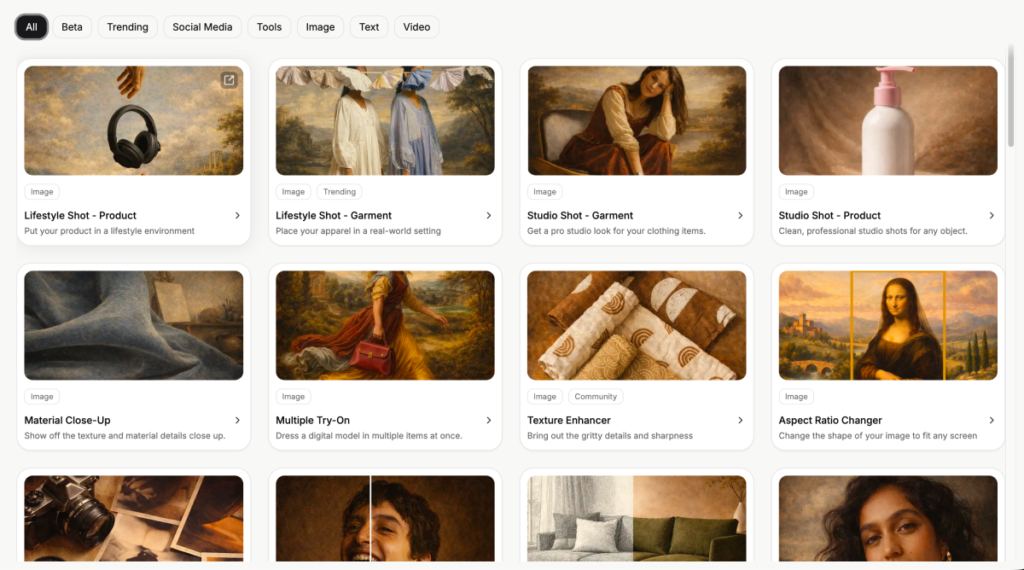Expand Aspect Ratio Changer chevron arrow
The image size is (1024, 570).
(x=991, y=420)
